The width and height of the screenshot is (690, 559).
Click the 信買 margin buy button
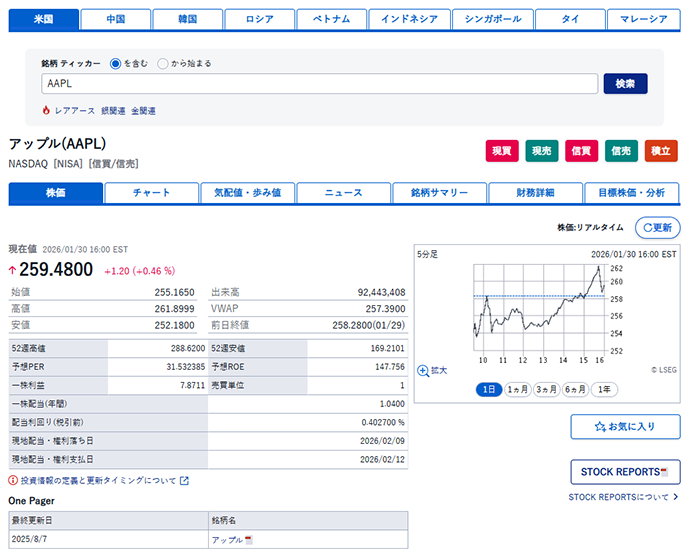point(581,151)
